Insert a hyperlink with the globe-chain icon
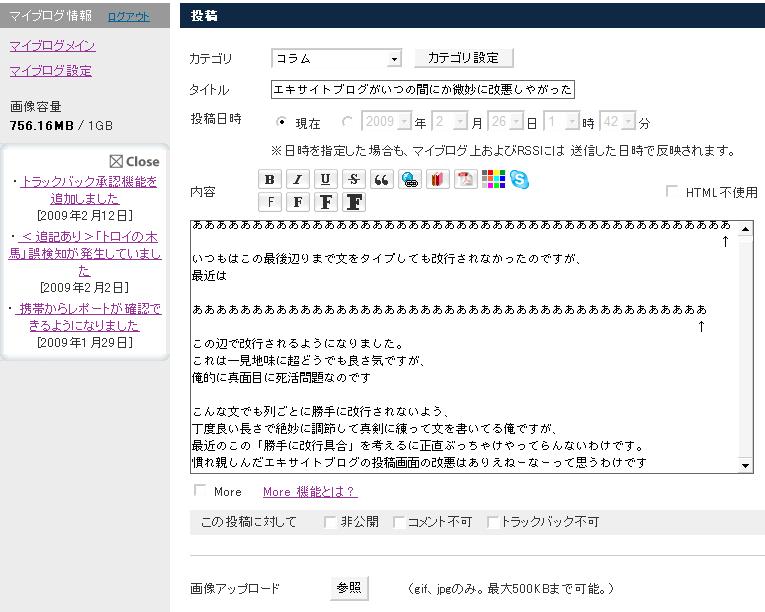 [x=410, y=180]
